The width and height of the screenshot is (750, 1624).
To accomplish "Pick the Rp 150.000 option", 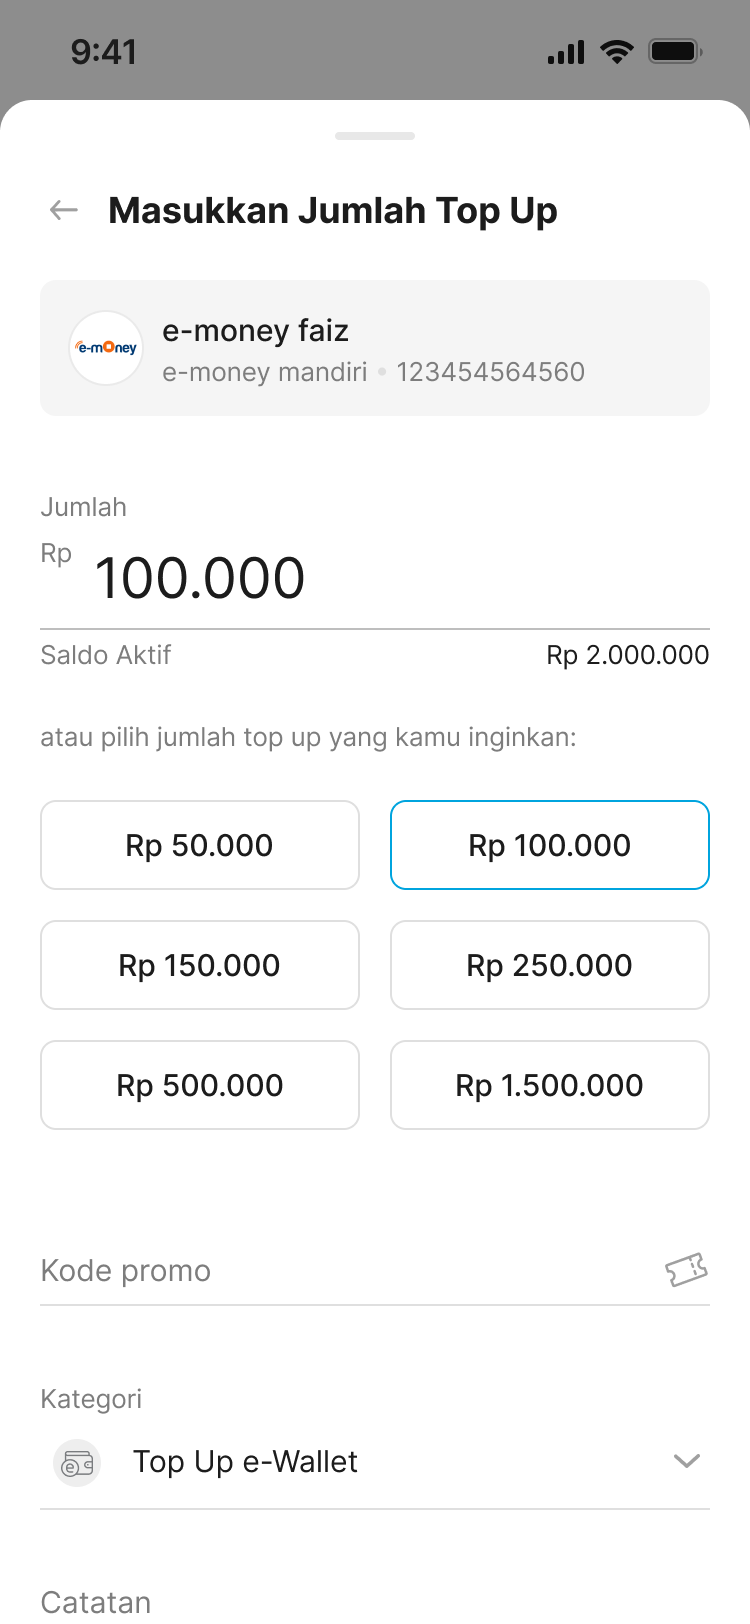I will [200, 965].
